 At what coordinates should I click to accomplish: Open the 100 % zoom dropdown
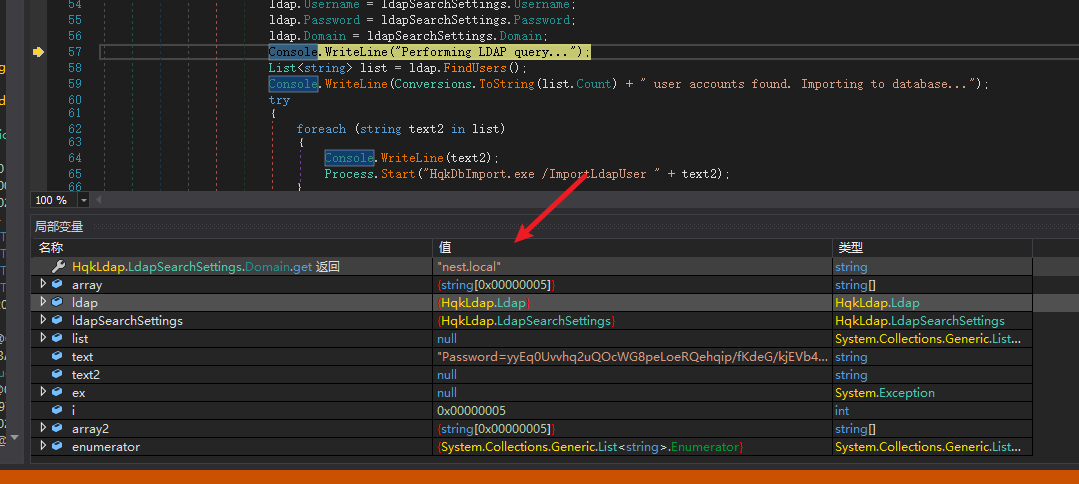(84, 200)
